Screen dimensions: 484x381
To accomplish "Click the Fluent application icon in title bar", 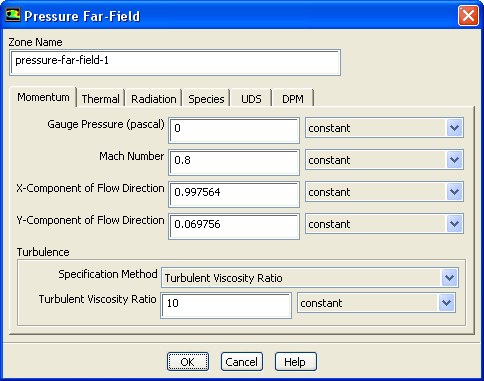I will [x=13, y=15].
